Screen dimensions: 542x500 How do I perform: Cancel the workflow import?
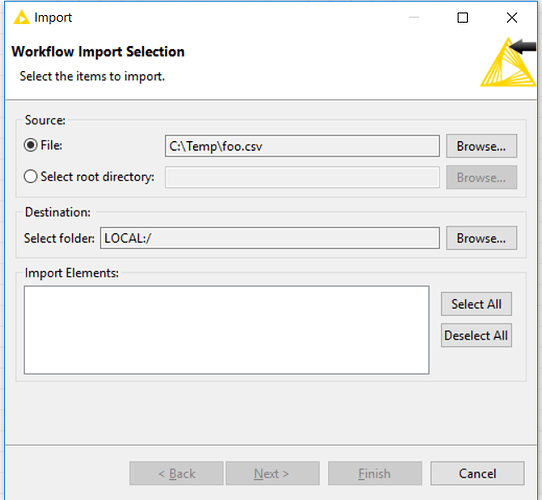pyautogui.click(x=477, y=473)
